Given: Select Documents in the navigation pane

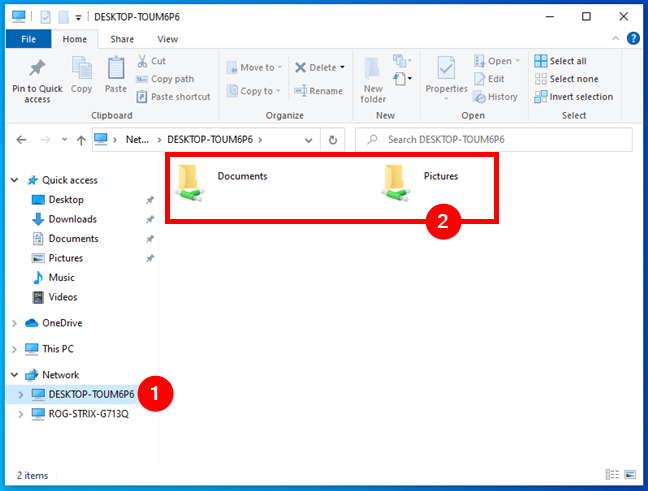Looking at the screenshot, I should click(x=73, y=238).
